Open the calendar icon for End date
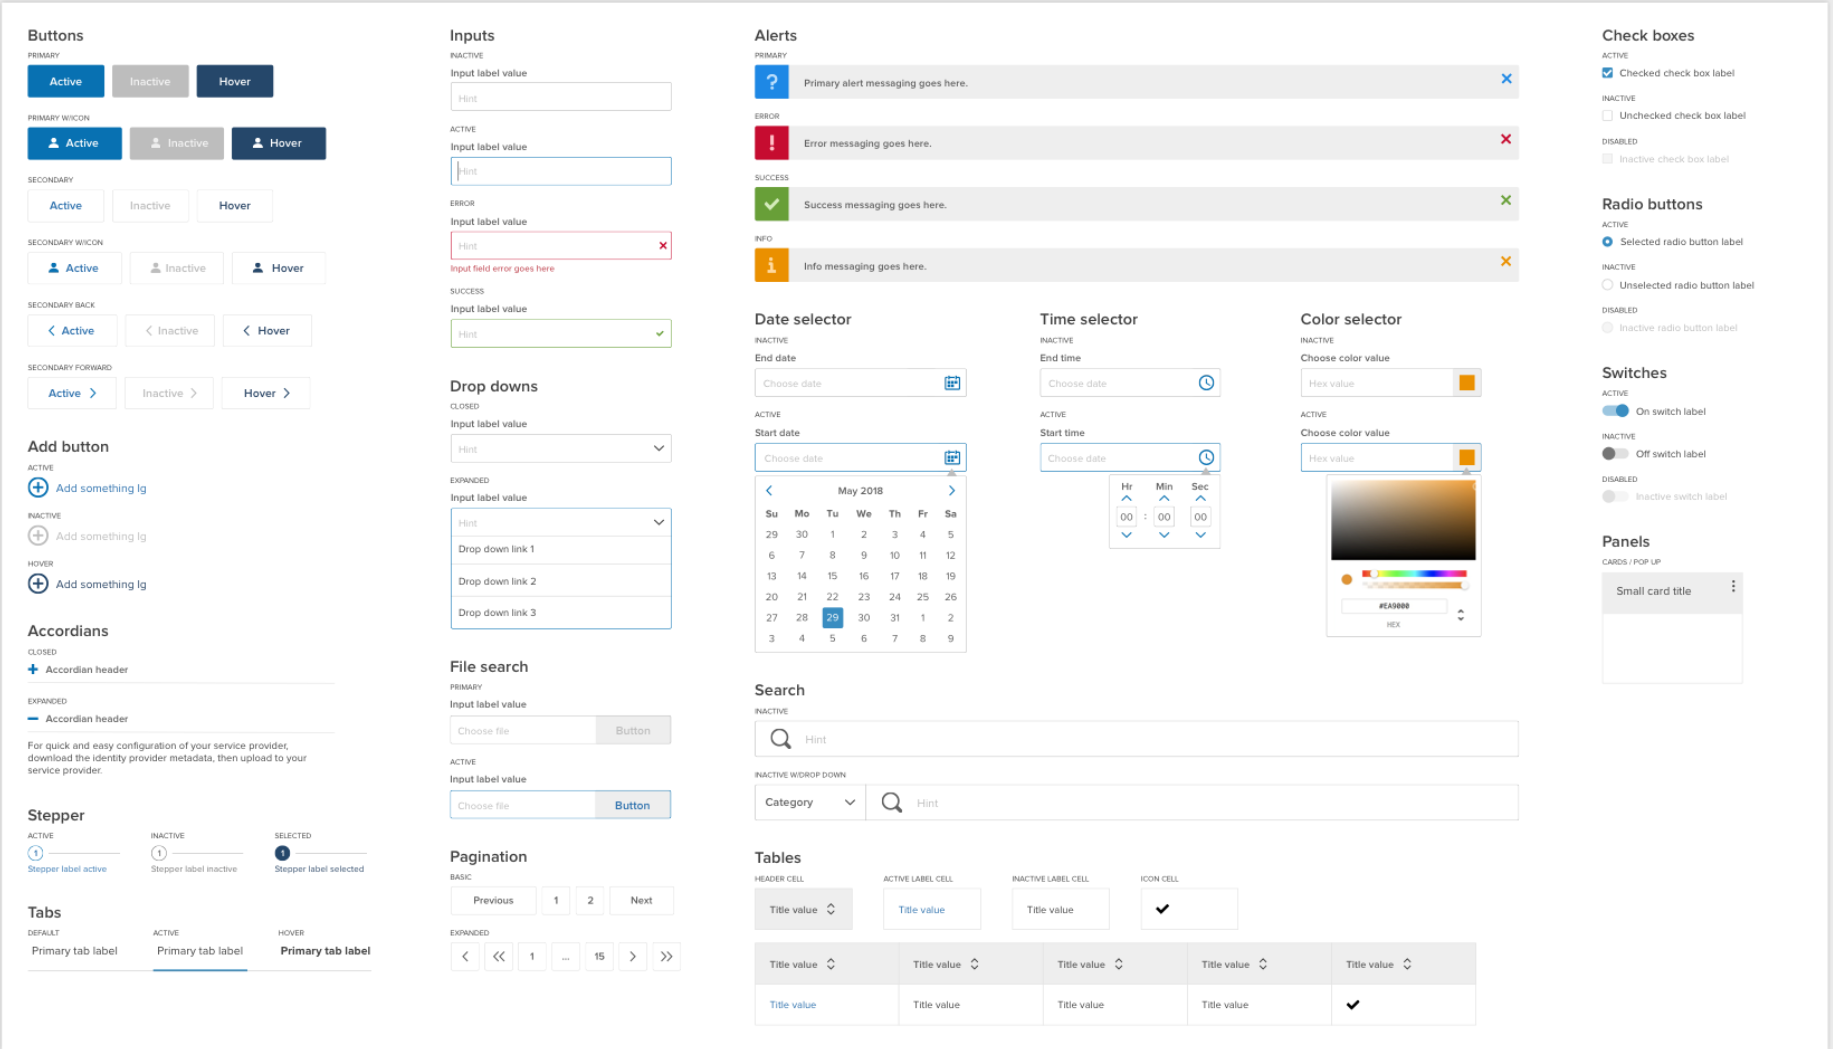The image size is (1833, 1049). (x=952, y=382)
